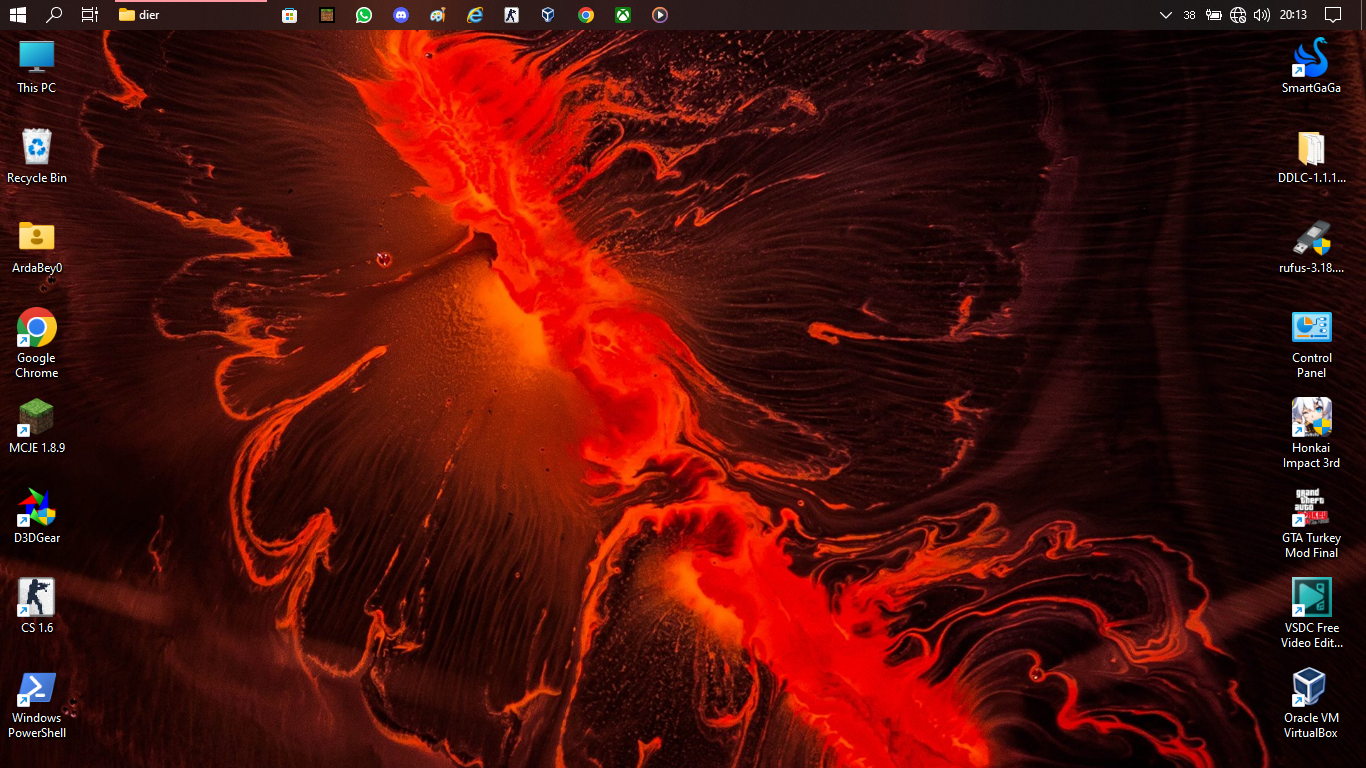Open Paint palette icon in taskbar

click(x=437, y=15)
